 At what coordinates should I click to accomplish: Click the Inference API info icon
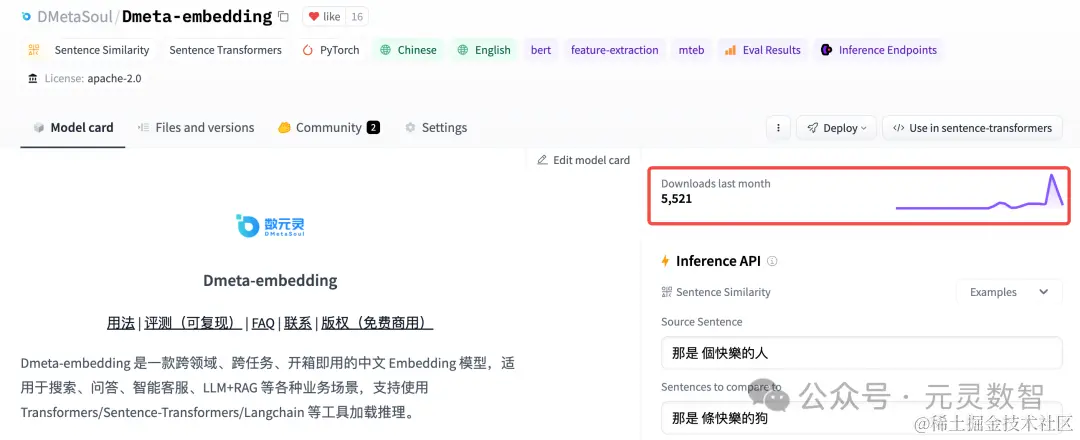pos(772,261)
